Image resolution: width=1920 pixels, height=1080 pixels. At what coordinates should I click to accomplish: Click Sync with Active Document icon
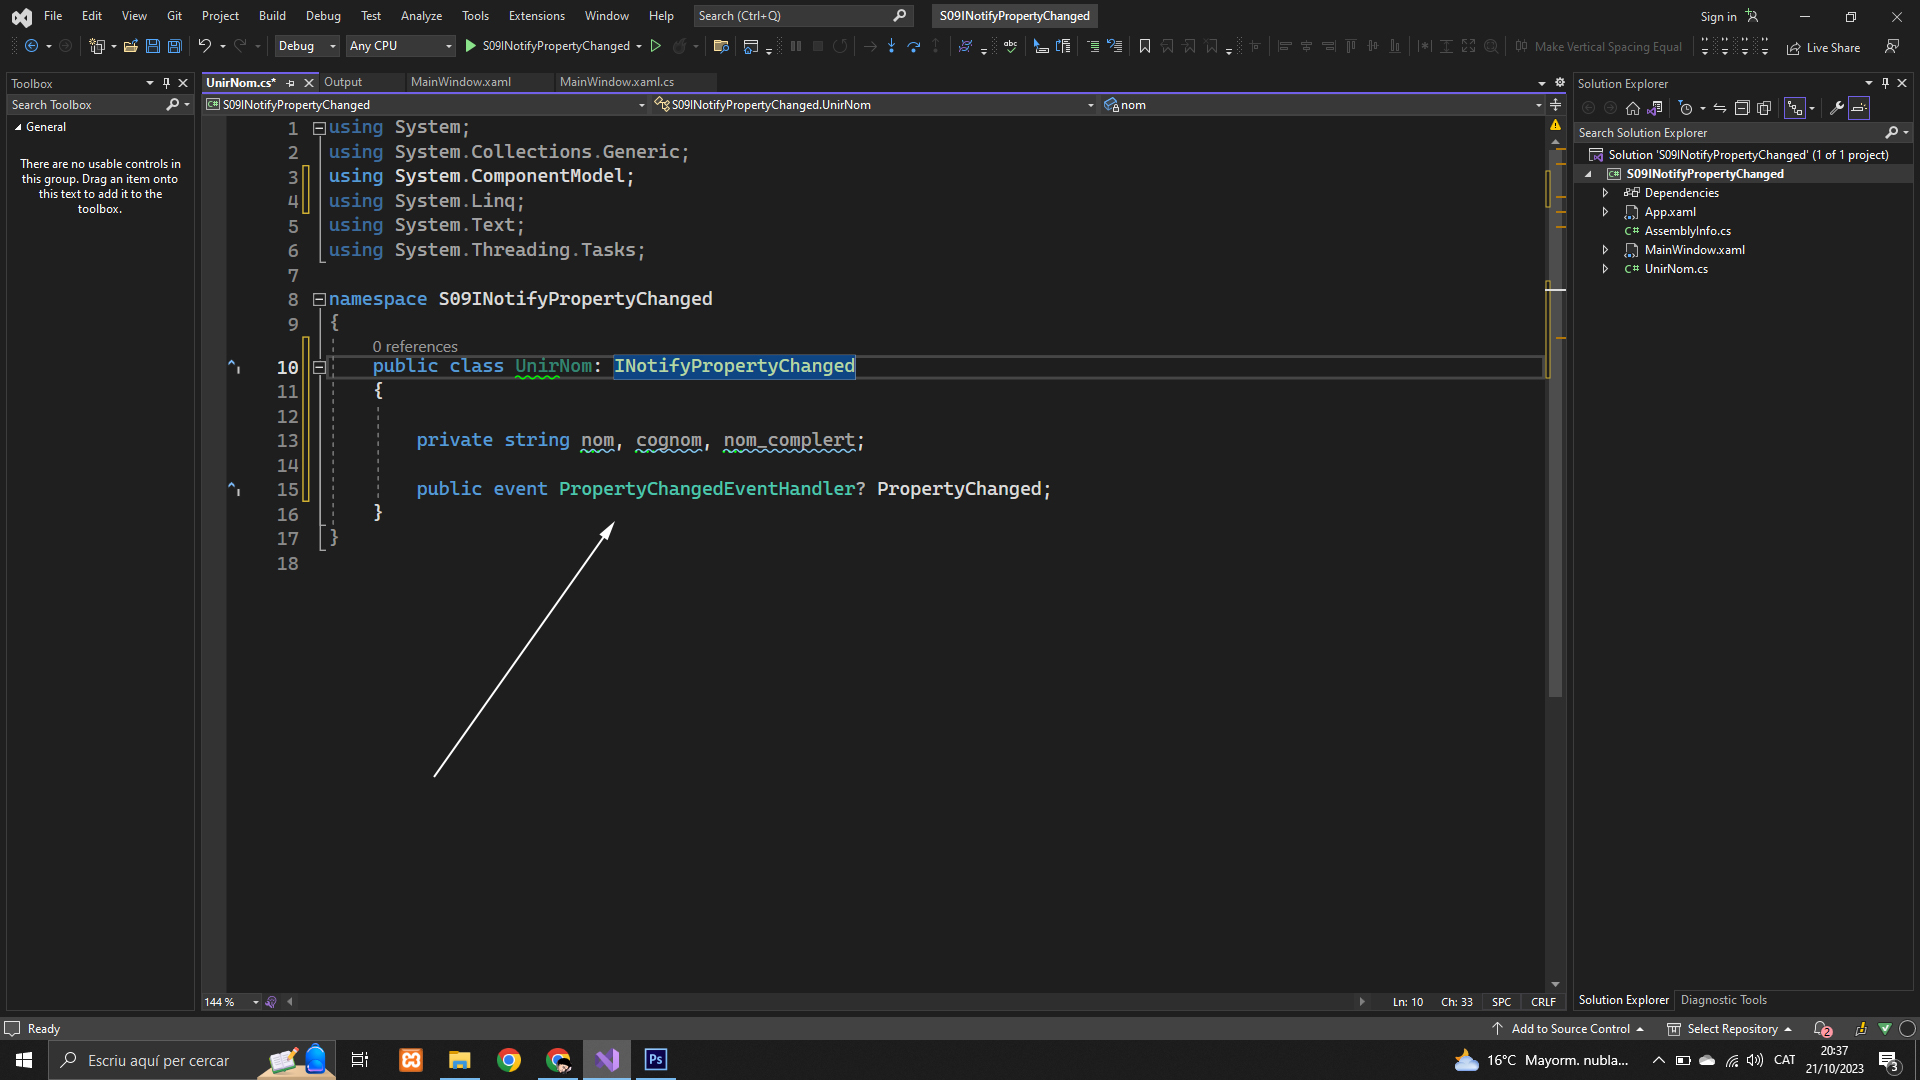tap(1720, 108)
